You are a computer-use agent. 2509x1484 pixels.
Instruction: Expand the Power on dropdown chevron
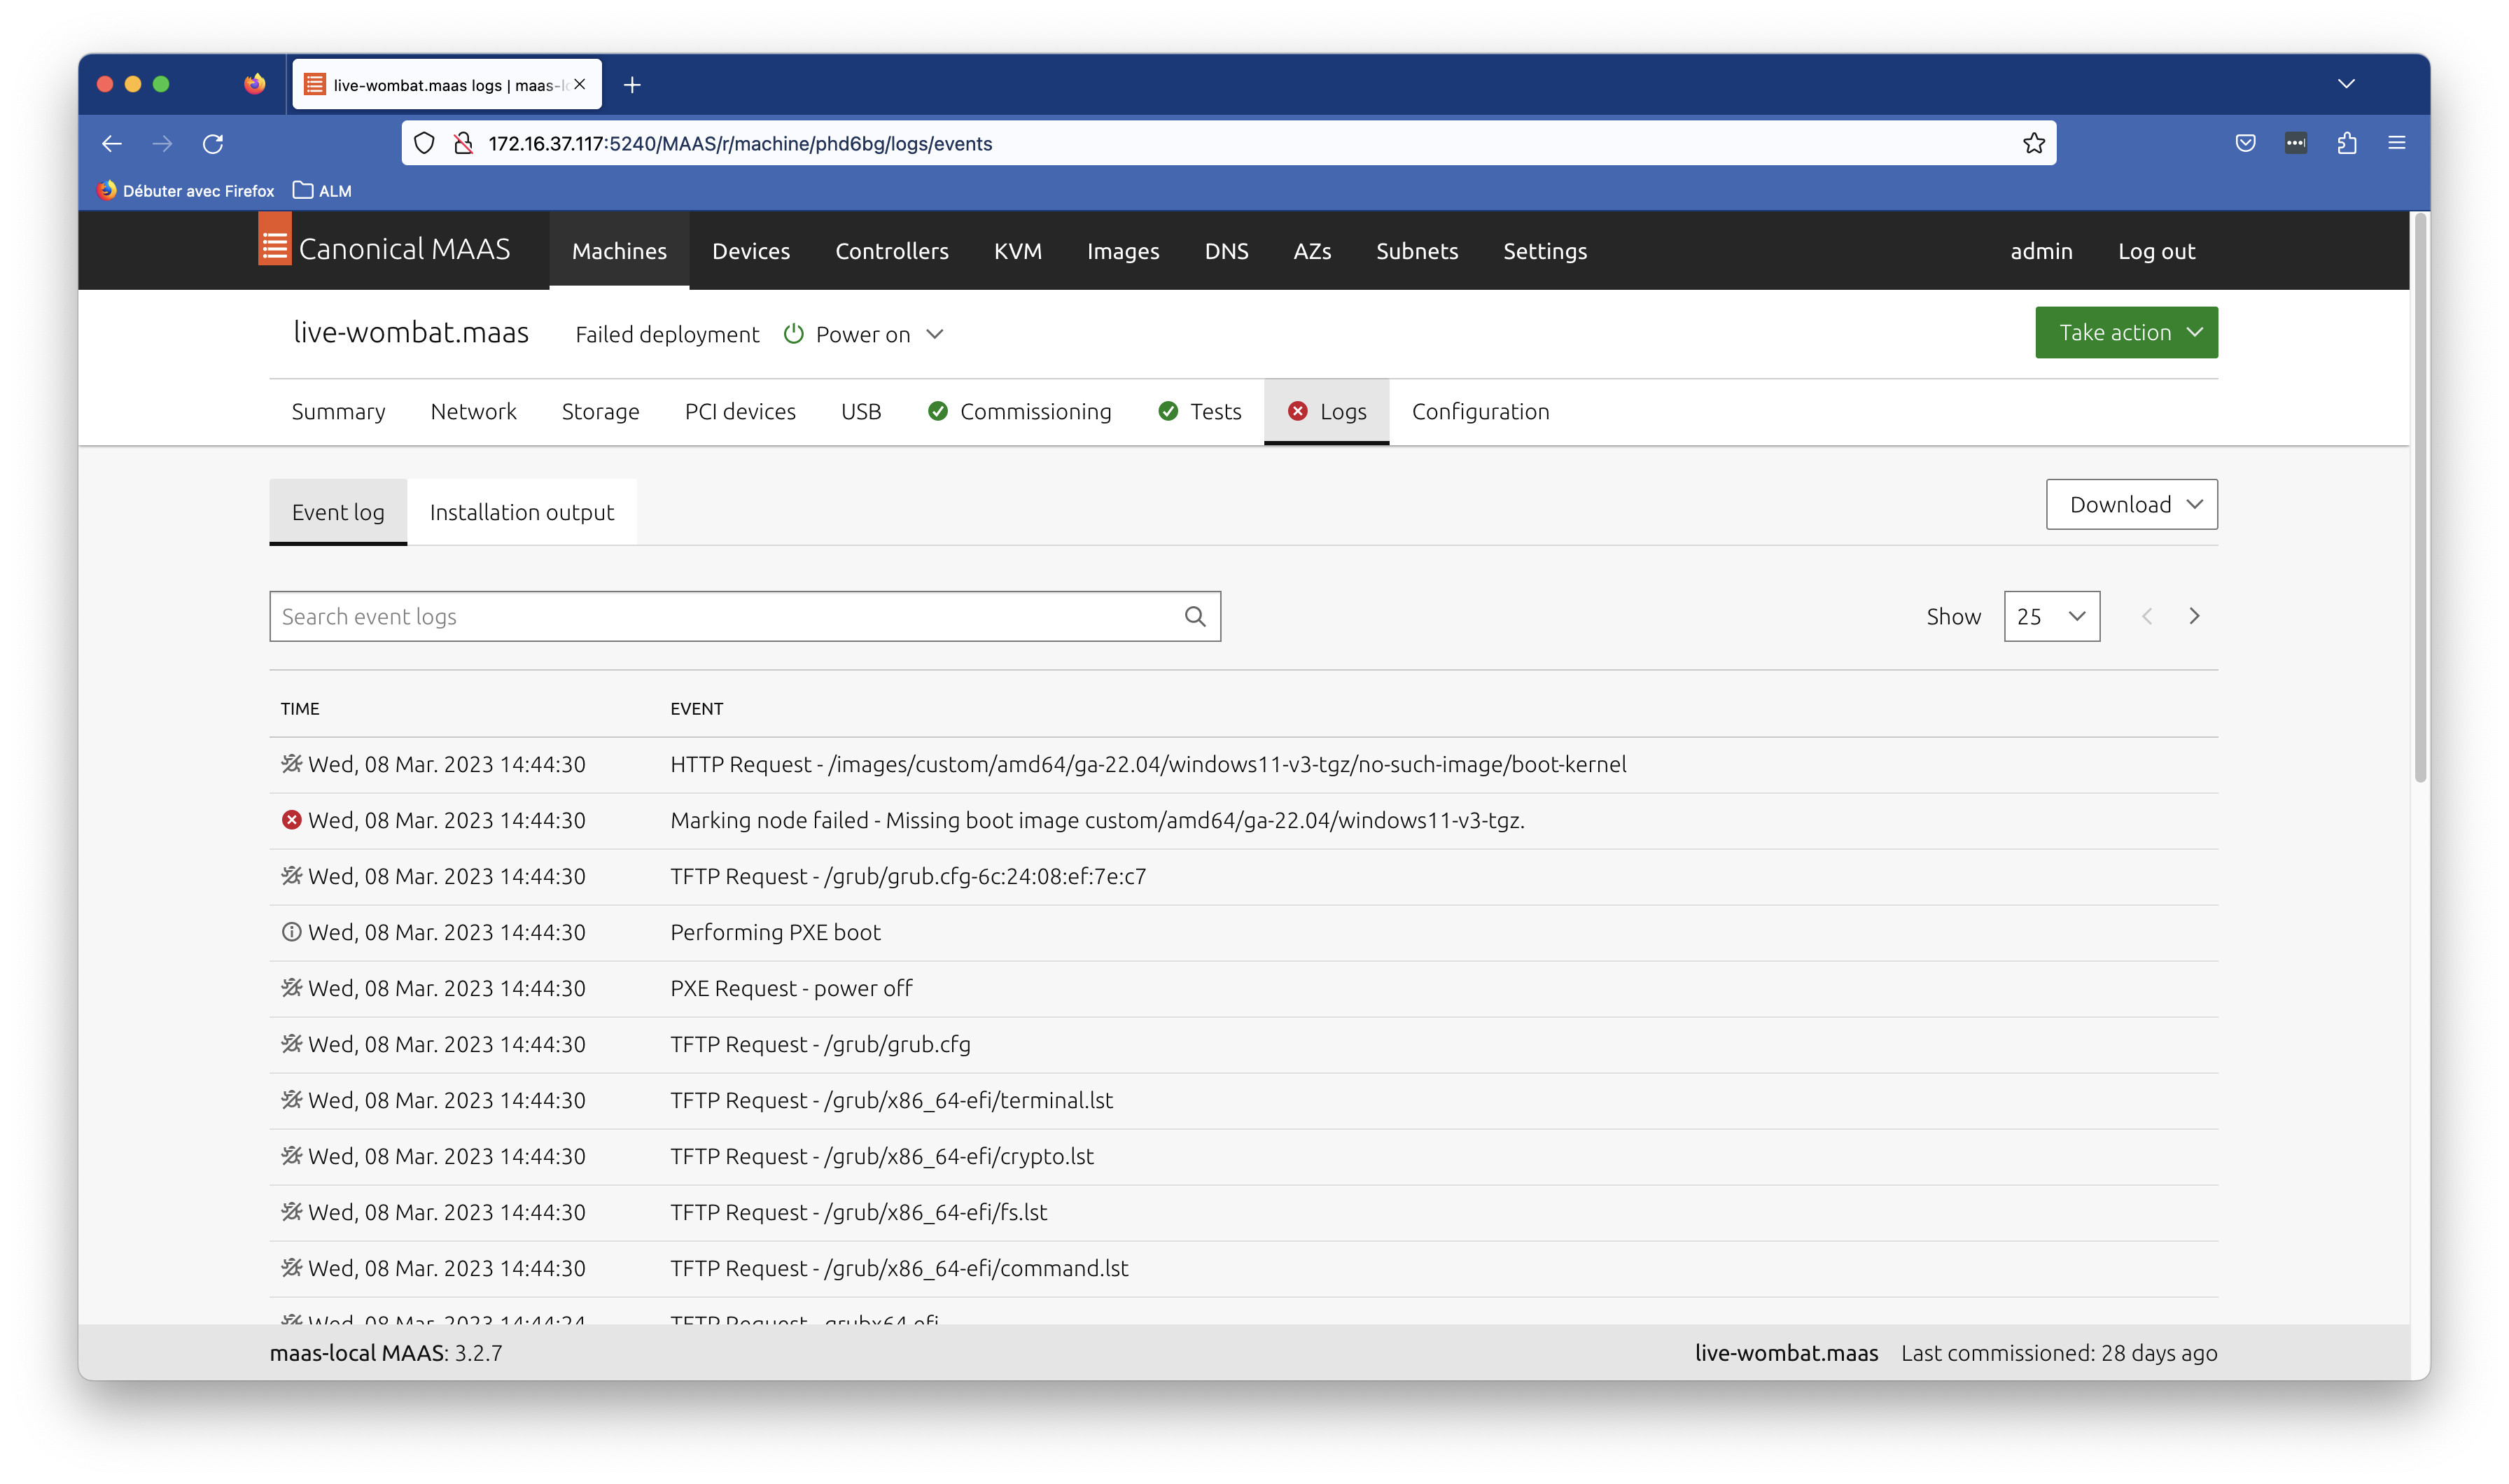tap(934, 334)
